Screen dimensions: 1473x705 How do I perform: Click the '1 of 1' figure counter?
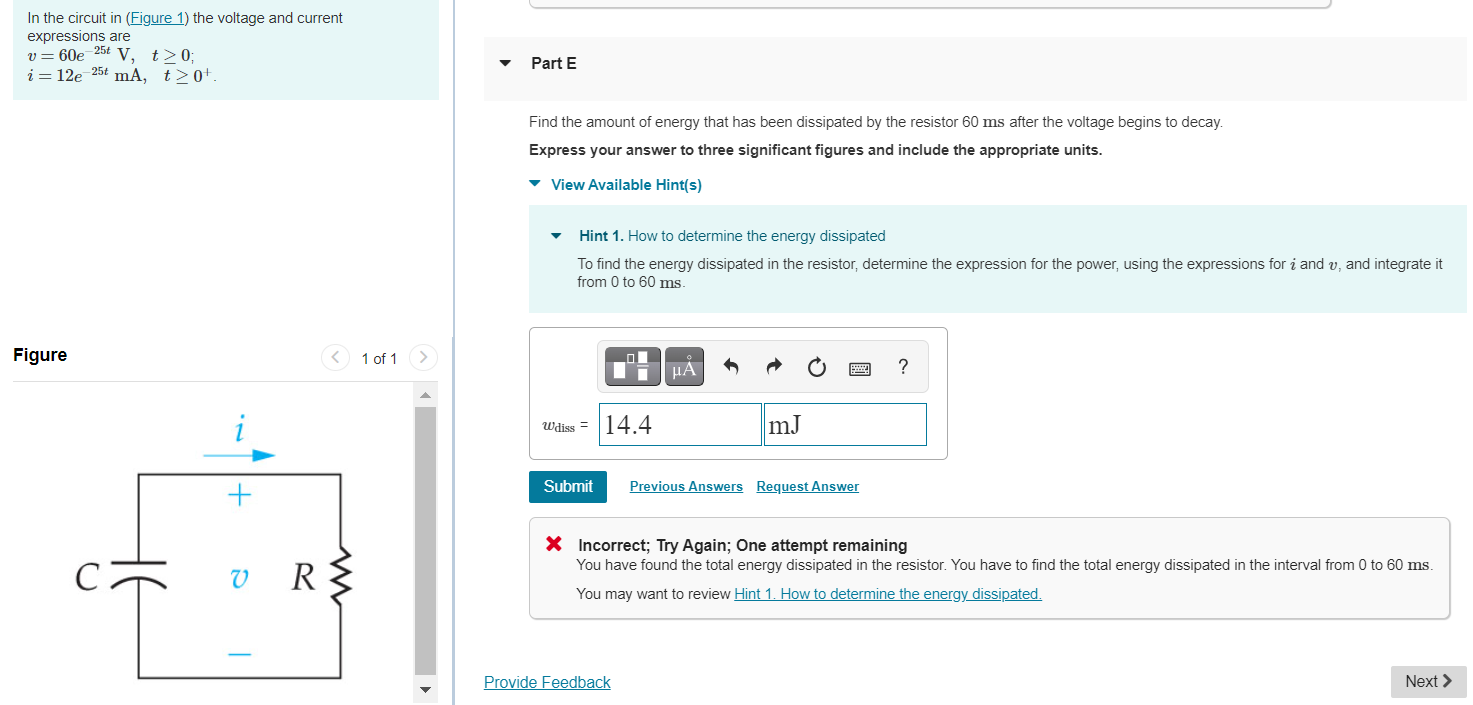379,358
